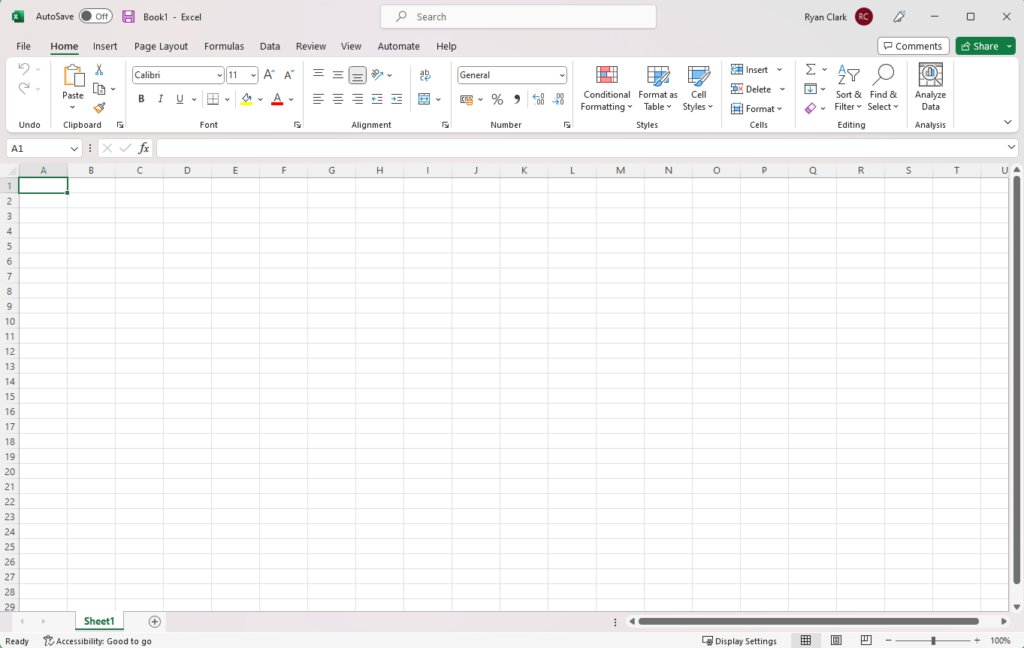Viewport: 1024px width, 648px height.
Task: Click the Accounting Number Format icon
Action: pyautogui.click(x=466, y=99)
